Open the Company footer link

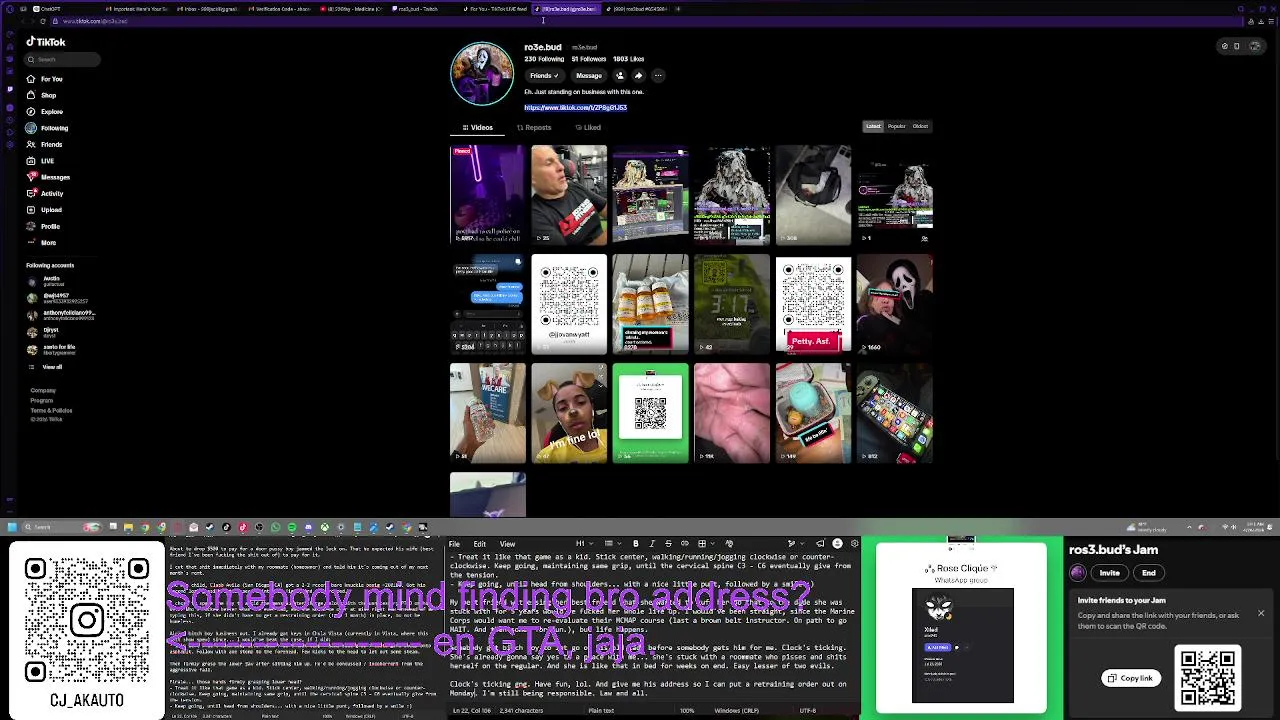[x=43, y=390]
